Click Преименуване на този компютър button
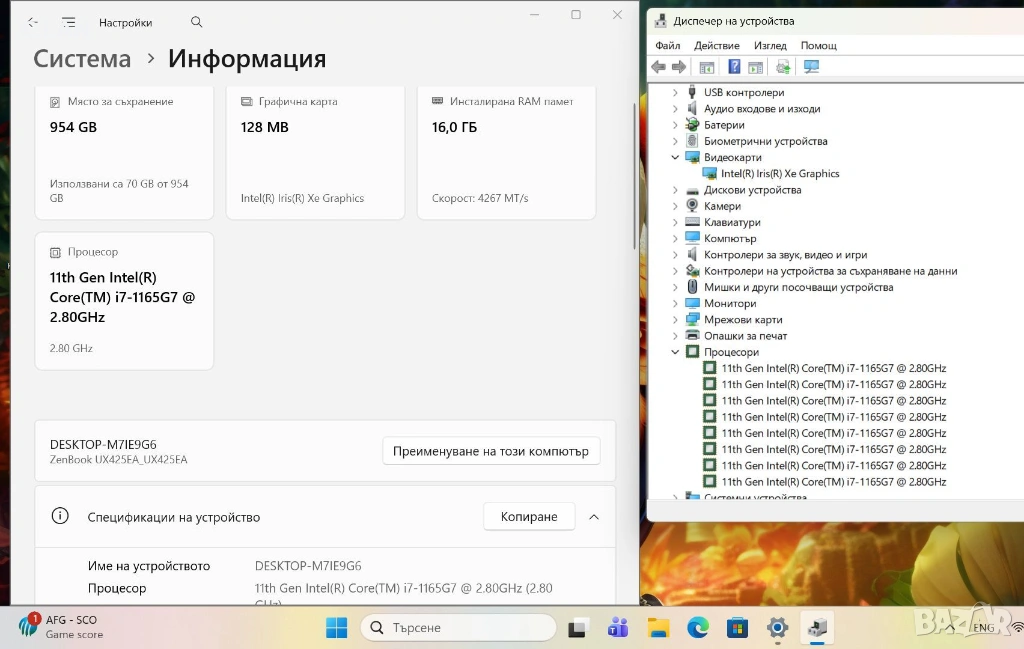This screenshot has width=1024, height=649. pyautogui.click(x=491, y=451)
